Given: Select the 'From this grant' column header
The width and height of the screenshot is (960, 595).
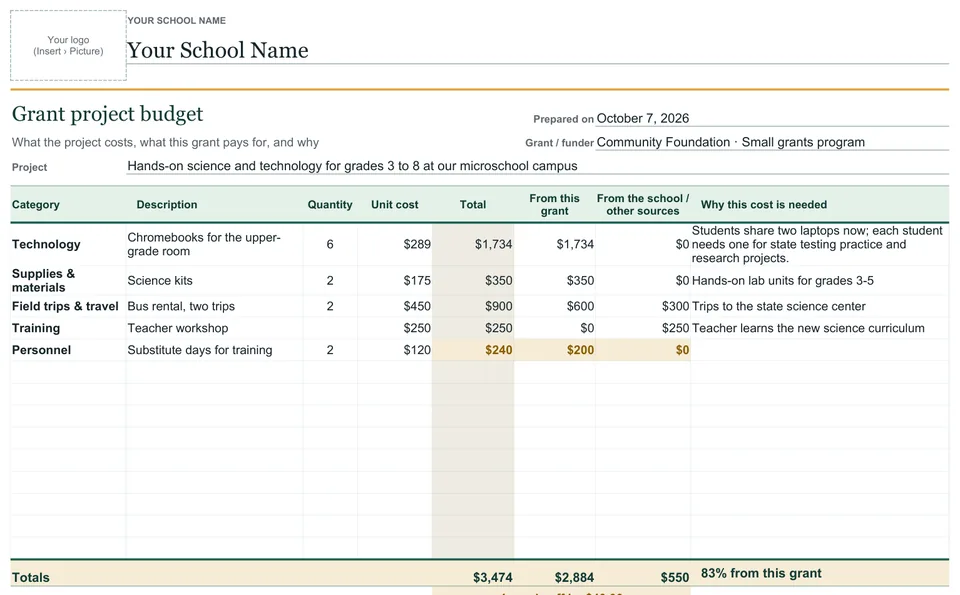Looking at the screenshot, I should (x=554, y=204).
